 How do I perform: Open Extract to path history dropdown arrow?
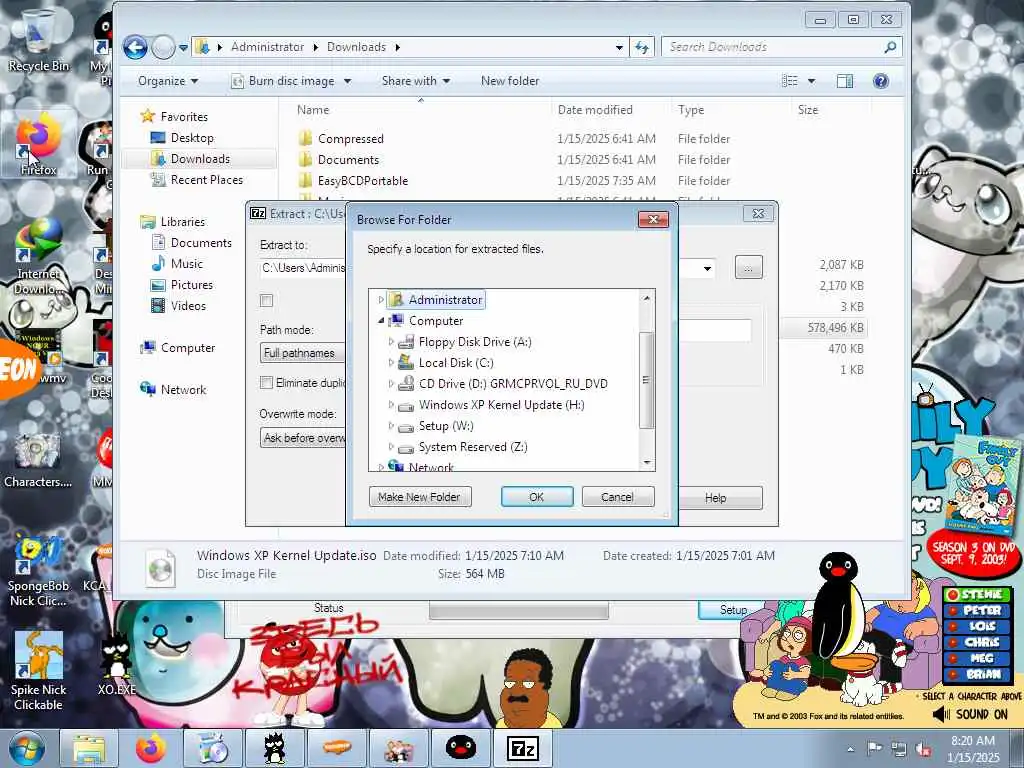(707, 268)
